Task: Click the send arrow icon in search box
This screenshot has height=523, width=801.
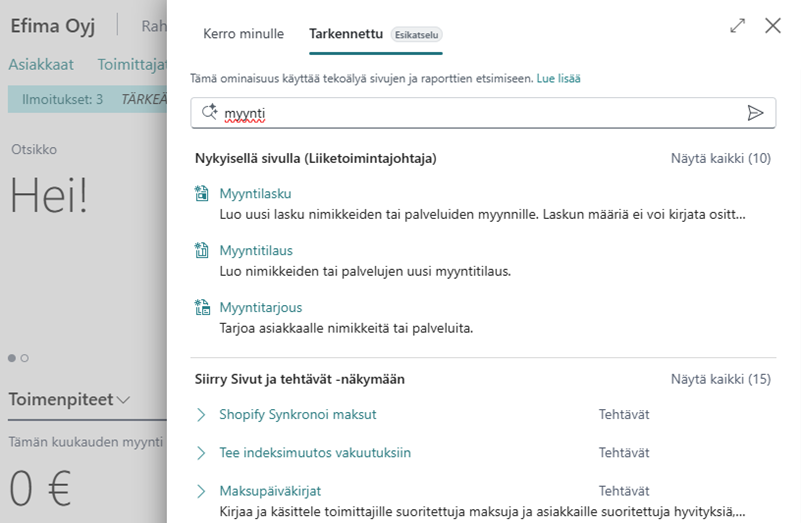Action: point(755,113)
